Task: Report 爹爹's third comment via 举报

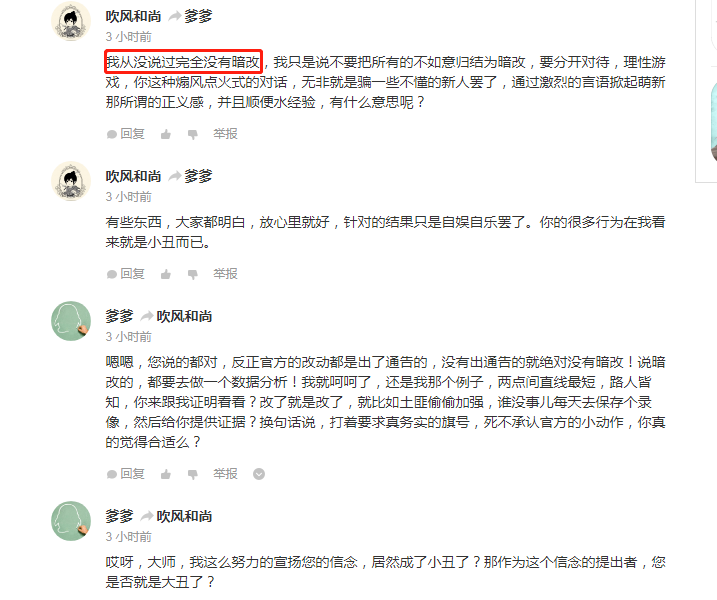Action: 225,474
